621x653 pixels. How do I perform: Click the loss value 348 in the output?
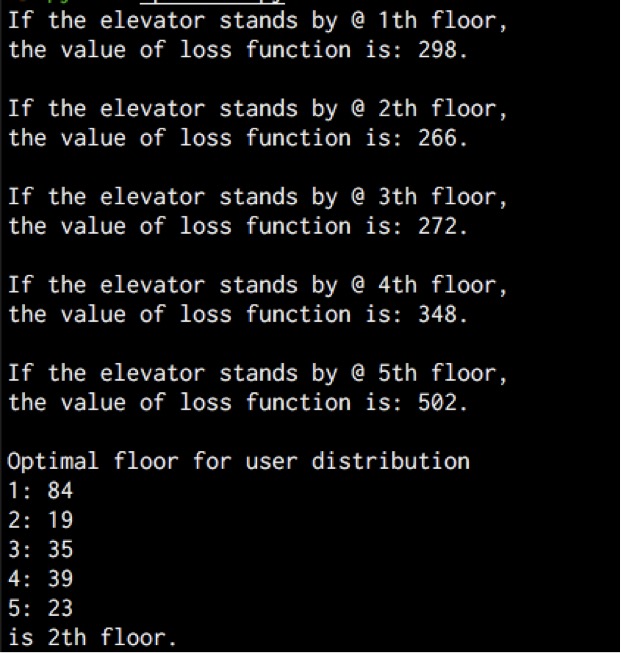coord(437,314)
